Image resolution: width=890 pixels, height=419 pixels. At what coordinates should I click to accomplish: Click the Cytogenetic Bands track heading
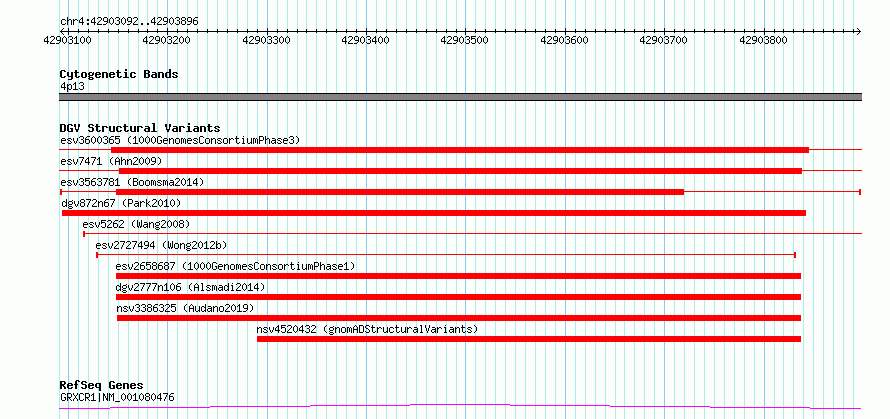point(119,74)
